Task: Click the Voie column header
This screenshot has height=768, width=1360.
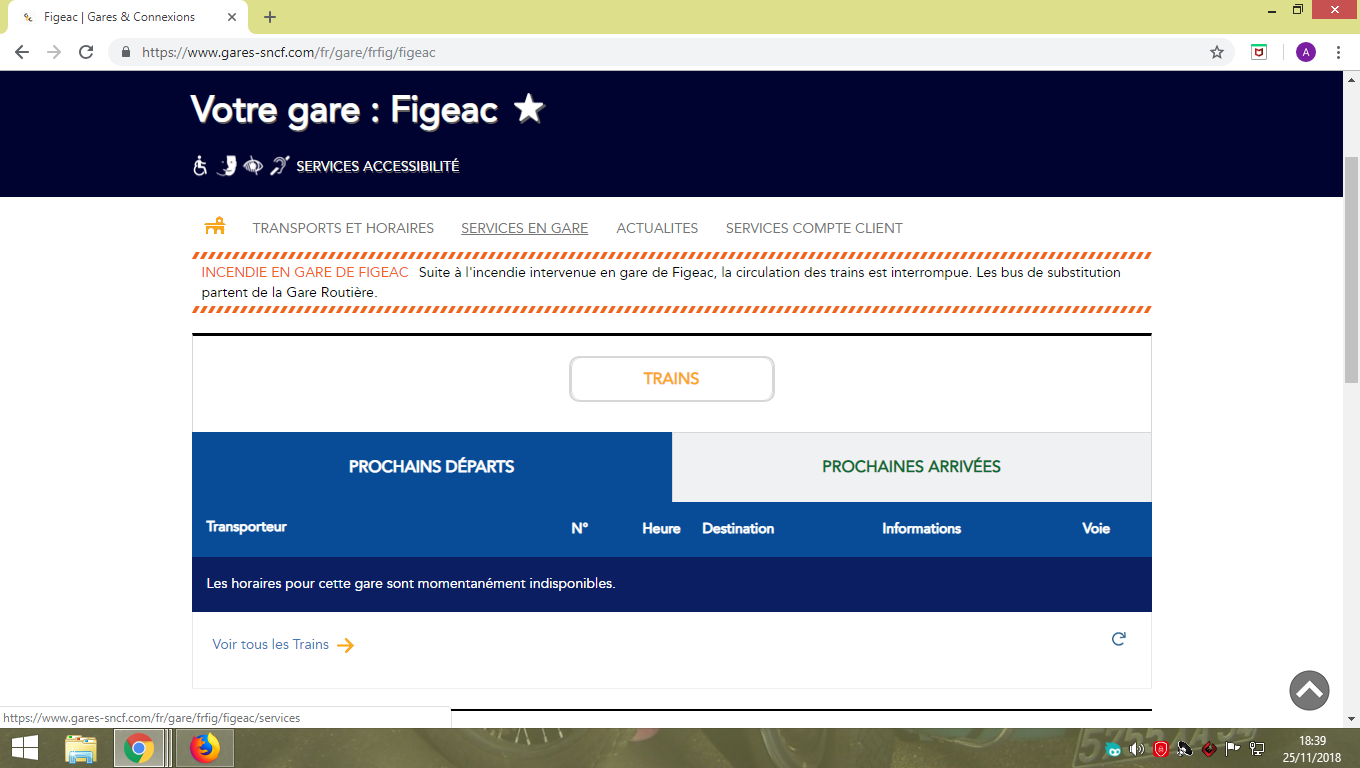Action: click(1096, 528)
